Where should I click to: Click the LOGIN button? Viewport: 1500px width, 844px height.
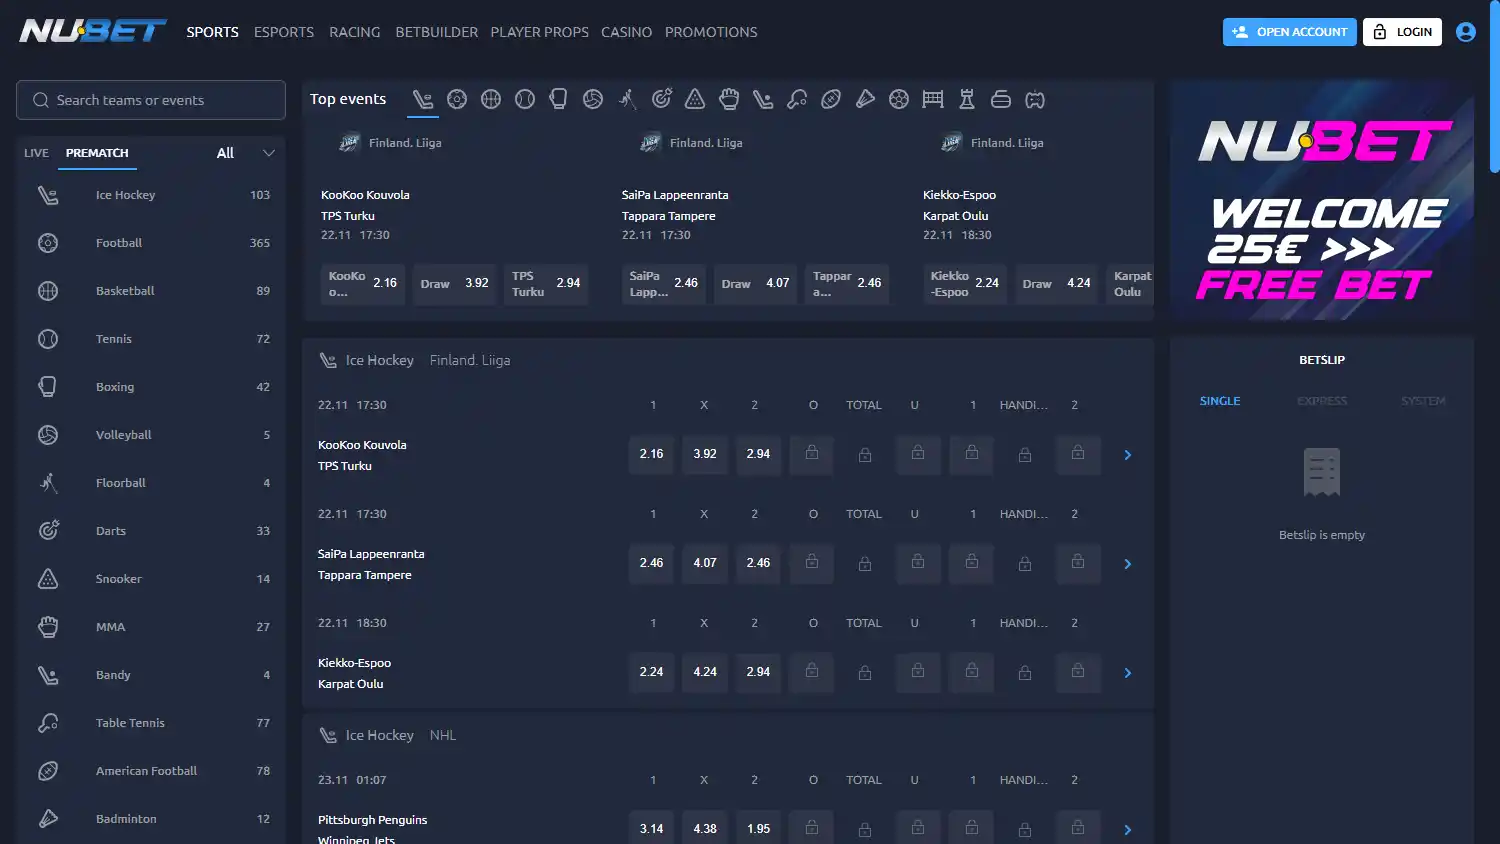coord(1402,32)
